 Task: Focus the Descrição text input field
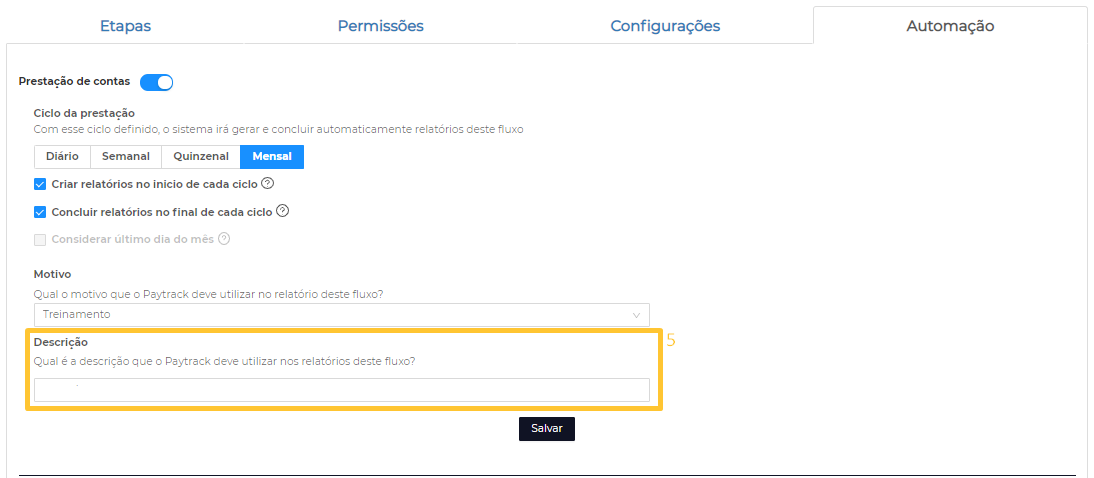pos(342,390)
